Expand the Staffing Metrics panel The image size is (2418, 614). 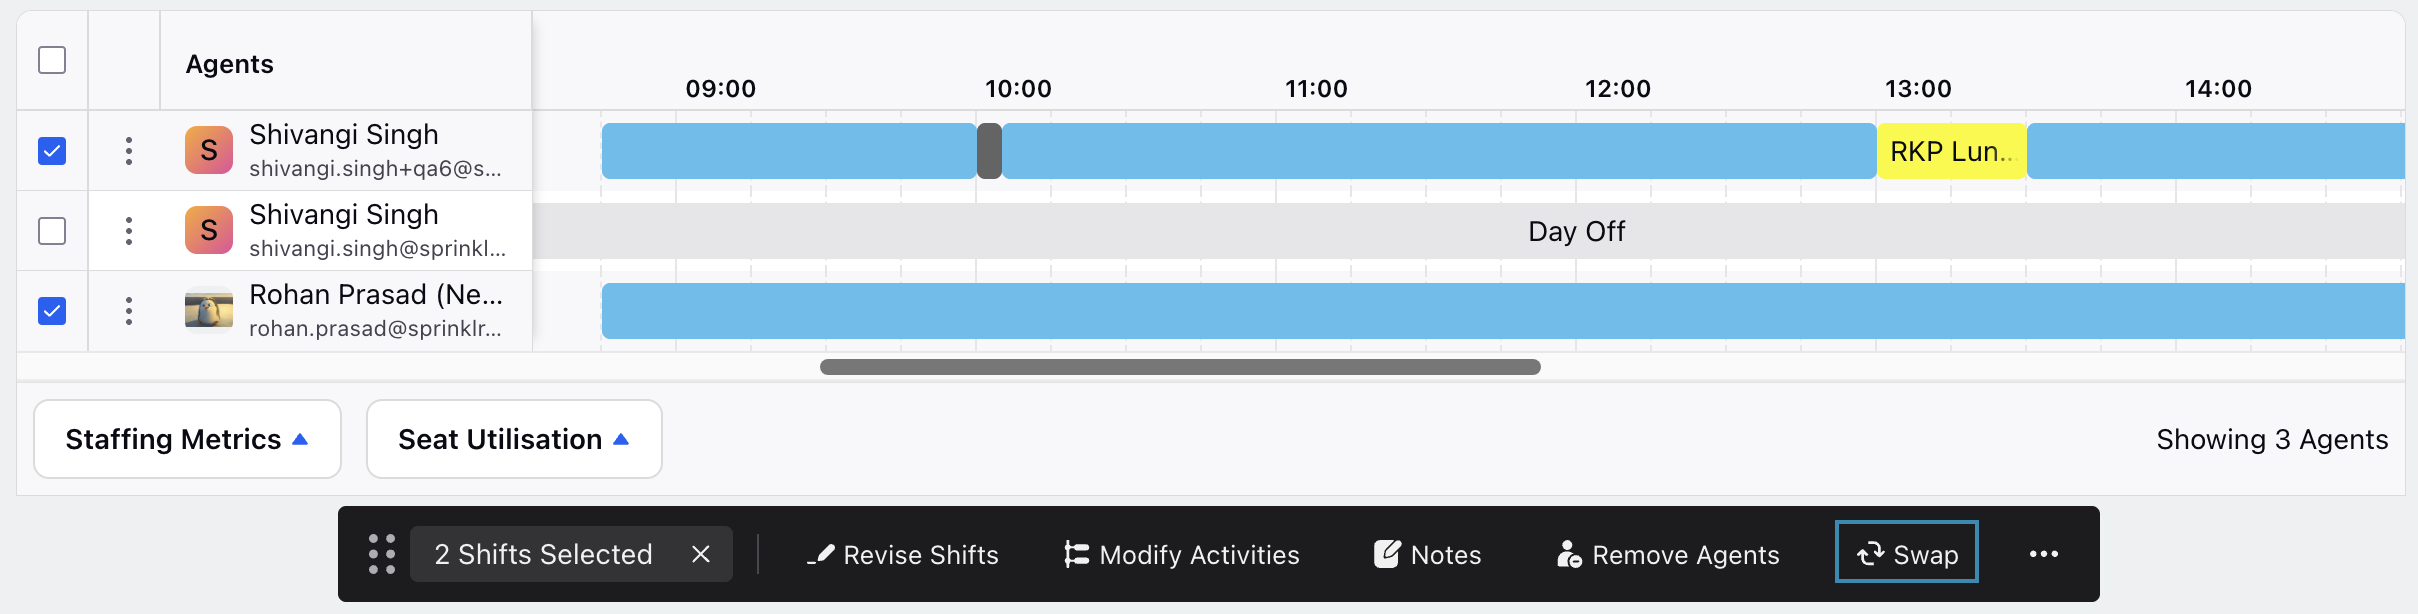tap(187, 439)
